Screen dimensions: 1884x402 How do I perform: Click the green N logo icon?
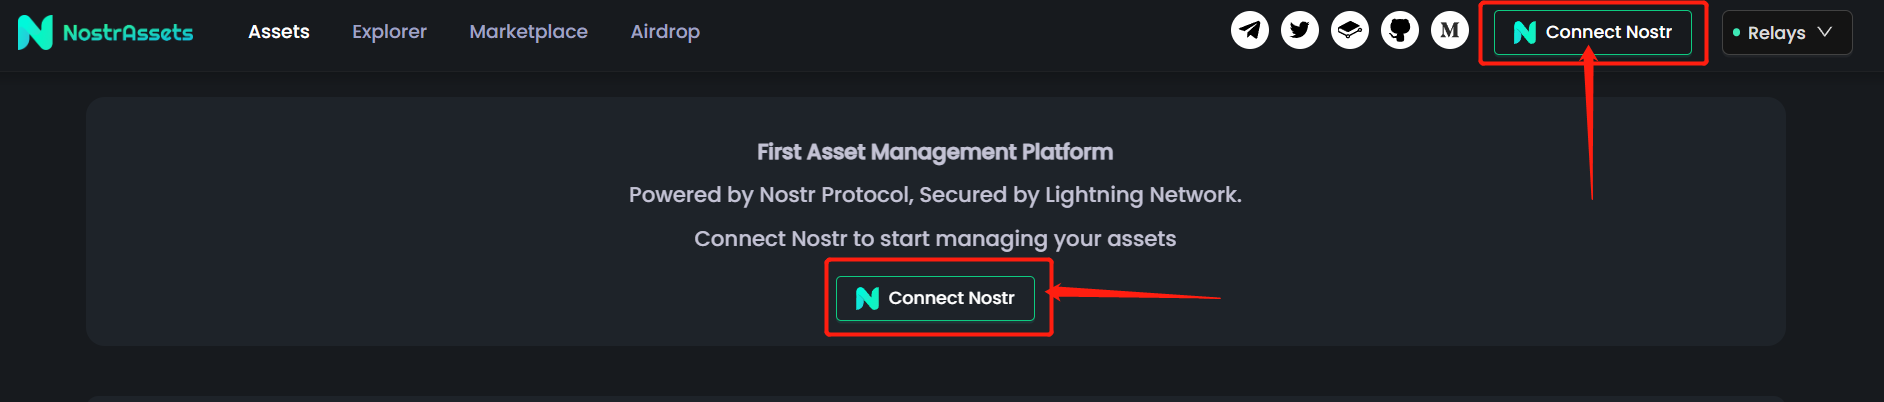pyautogui.click(x=35, y=32)
